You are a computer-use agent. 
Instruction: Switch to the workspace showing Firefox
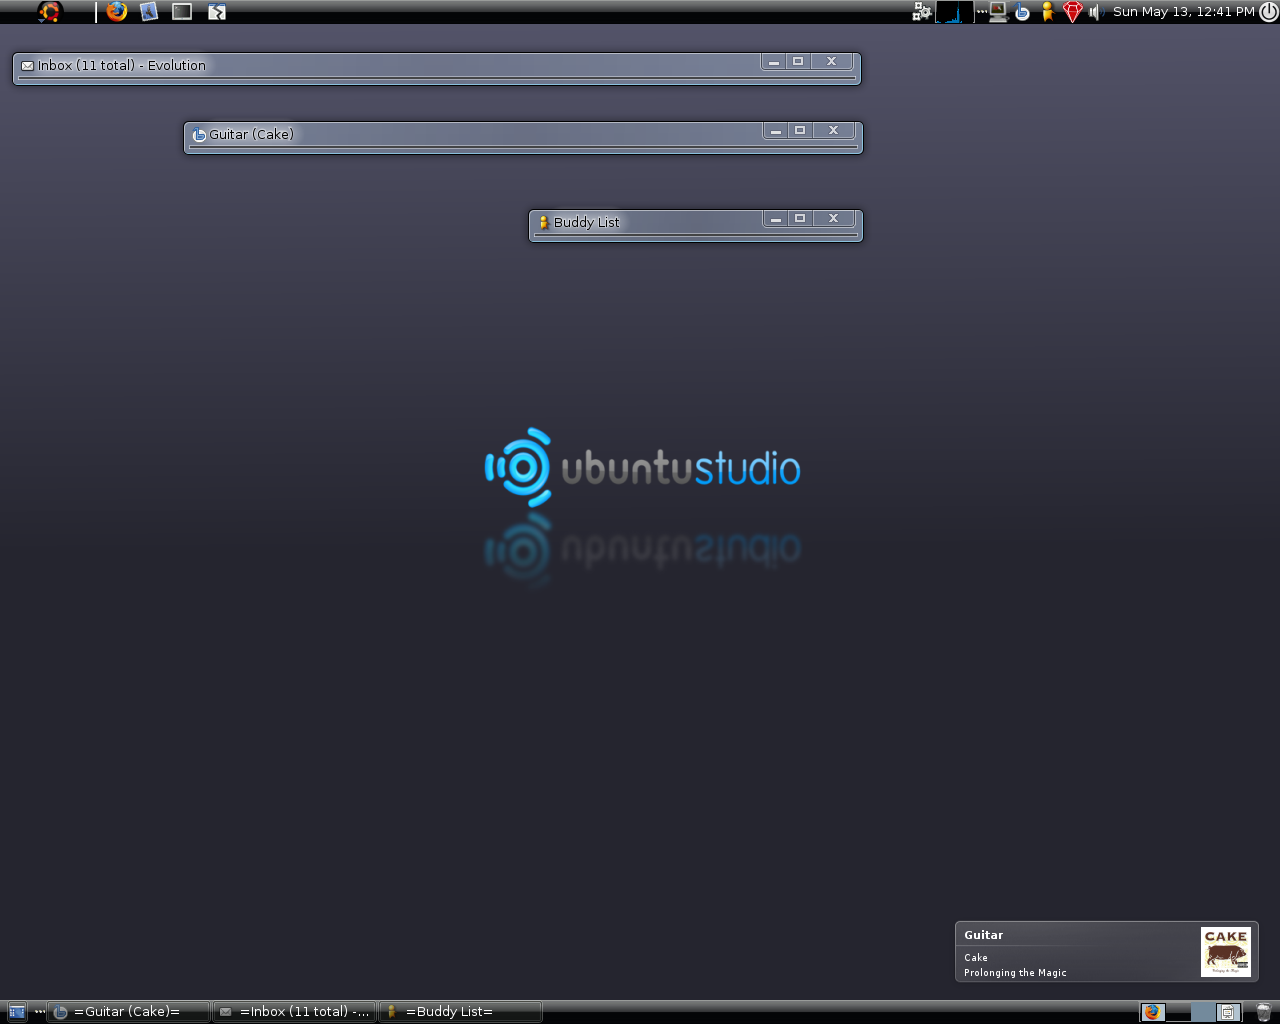(1153, 1012)
